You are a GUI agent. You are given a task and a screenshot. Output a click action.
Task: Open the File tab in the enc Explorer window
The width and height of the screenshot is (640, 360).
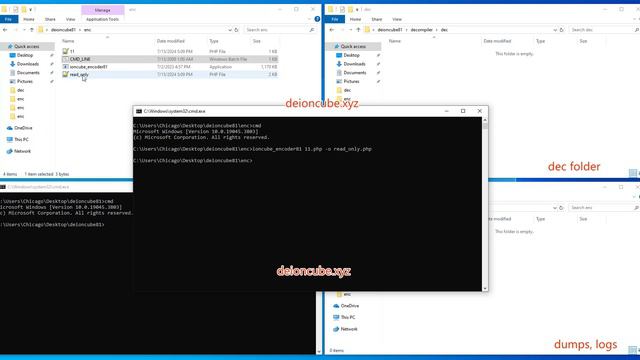pyautogui.click(x=9, y=19)
